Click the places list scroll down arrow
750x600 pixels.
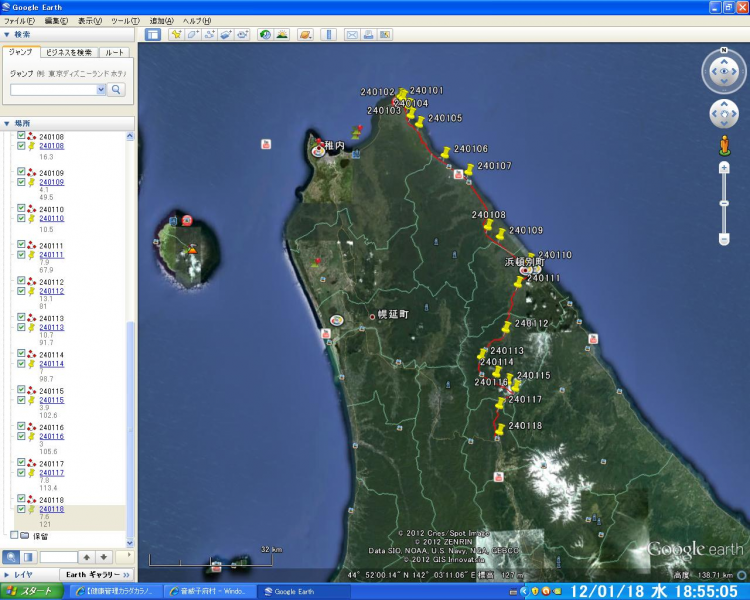click(x=130, y=543)
